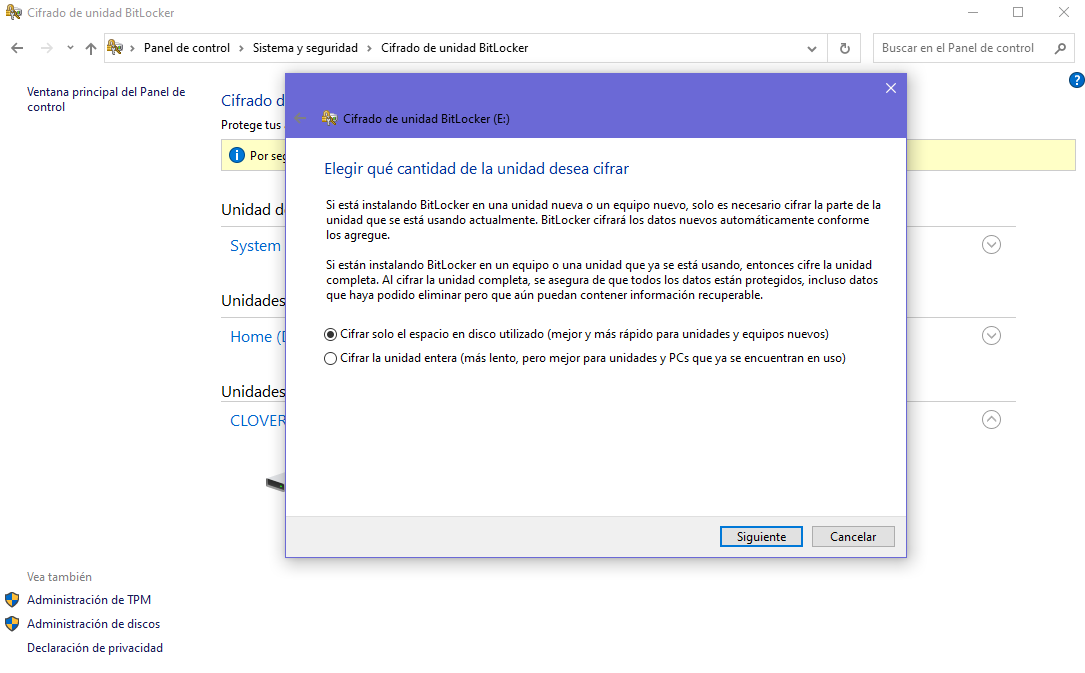Image resolution: width=1085 pixels, height=673 pixels.
Task: Click the window title bar BitLocker icon
Action: [13, 12]
